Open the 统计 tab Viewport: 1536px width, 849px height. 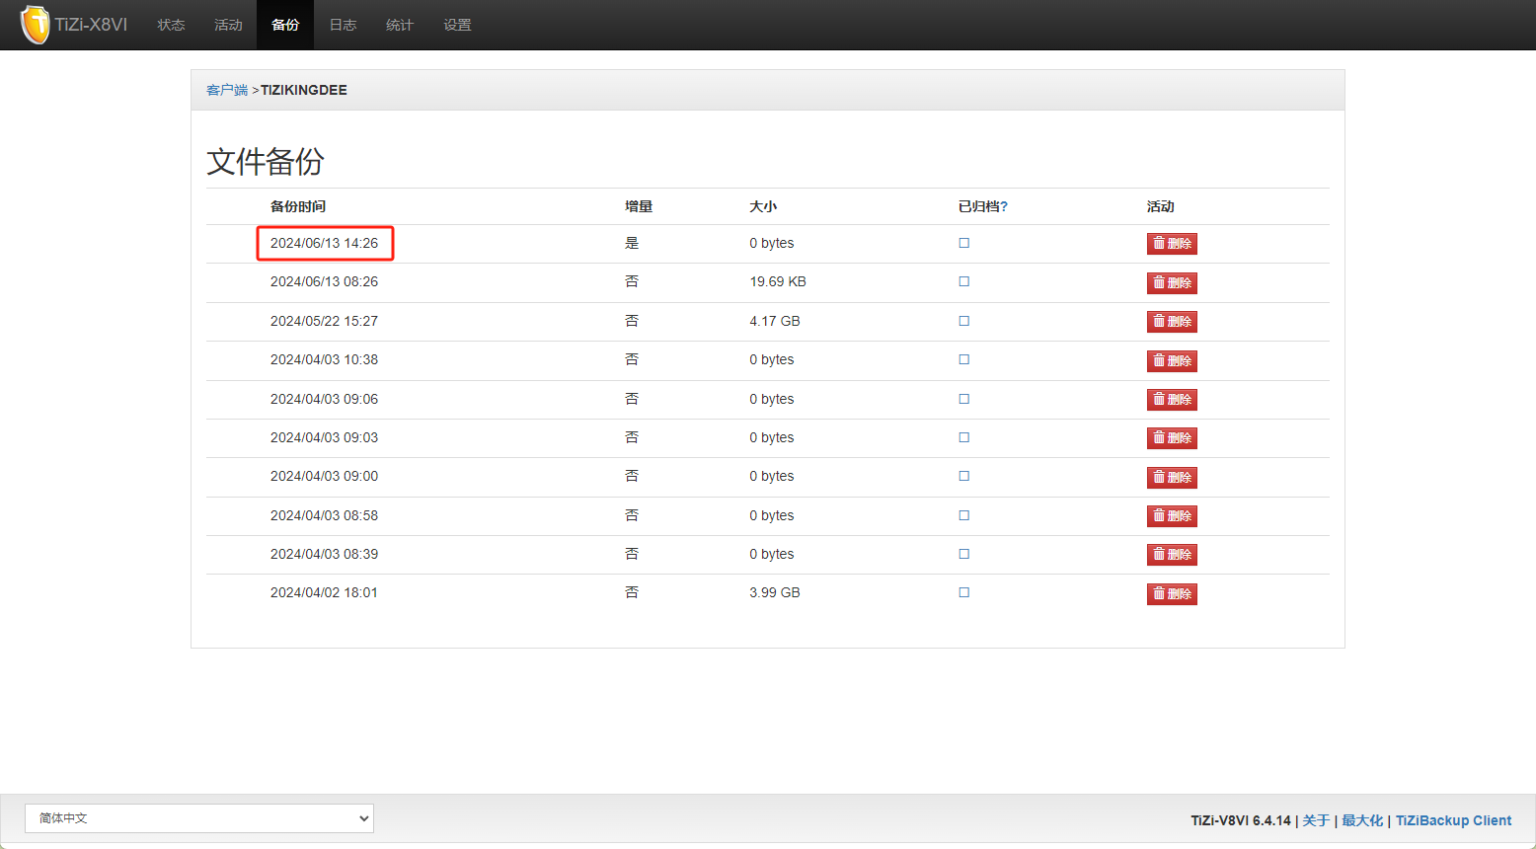point(400,25)
